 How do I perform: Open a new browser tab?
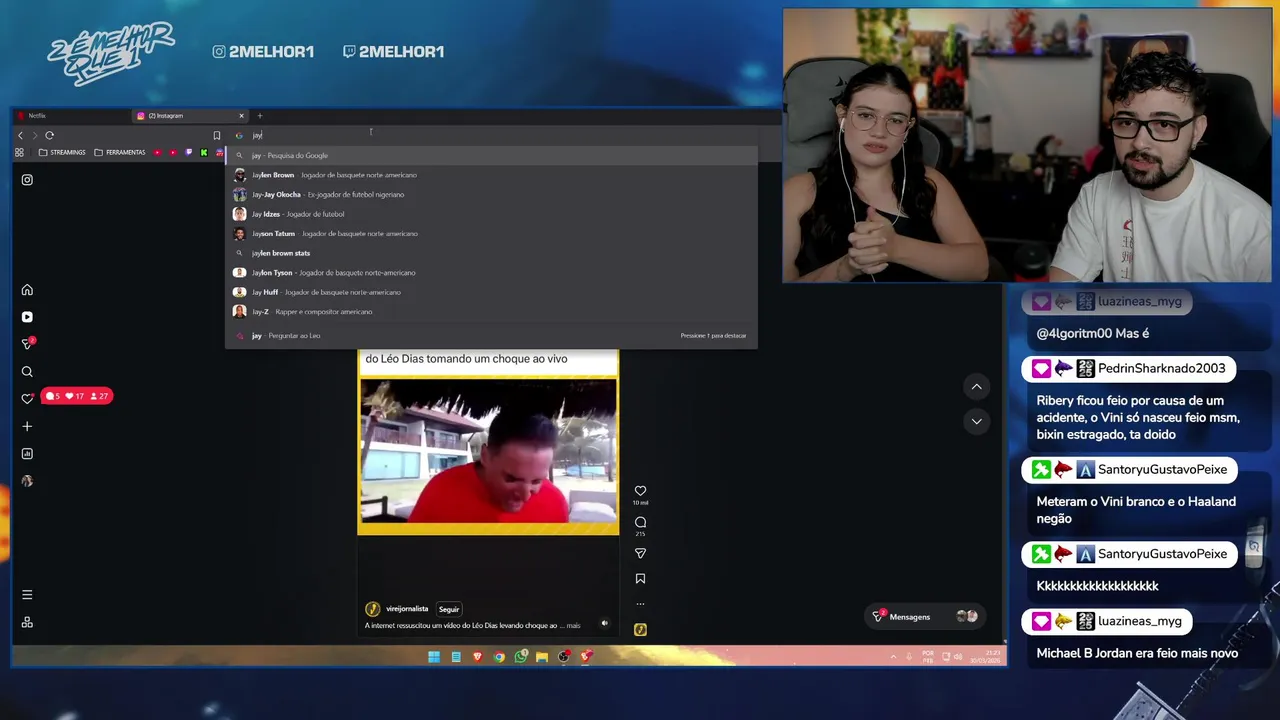259,116
